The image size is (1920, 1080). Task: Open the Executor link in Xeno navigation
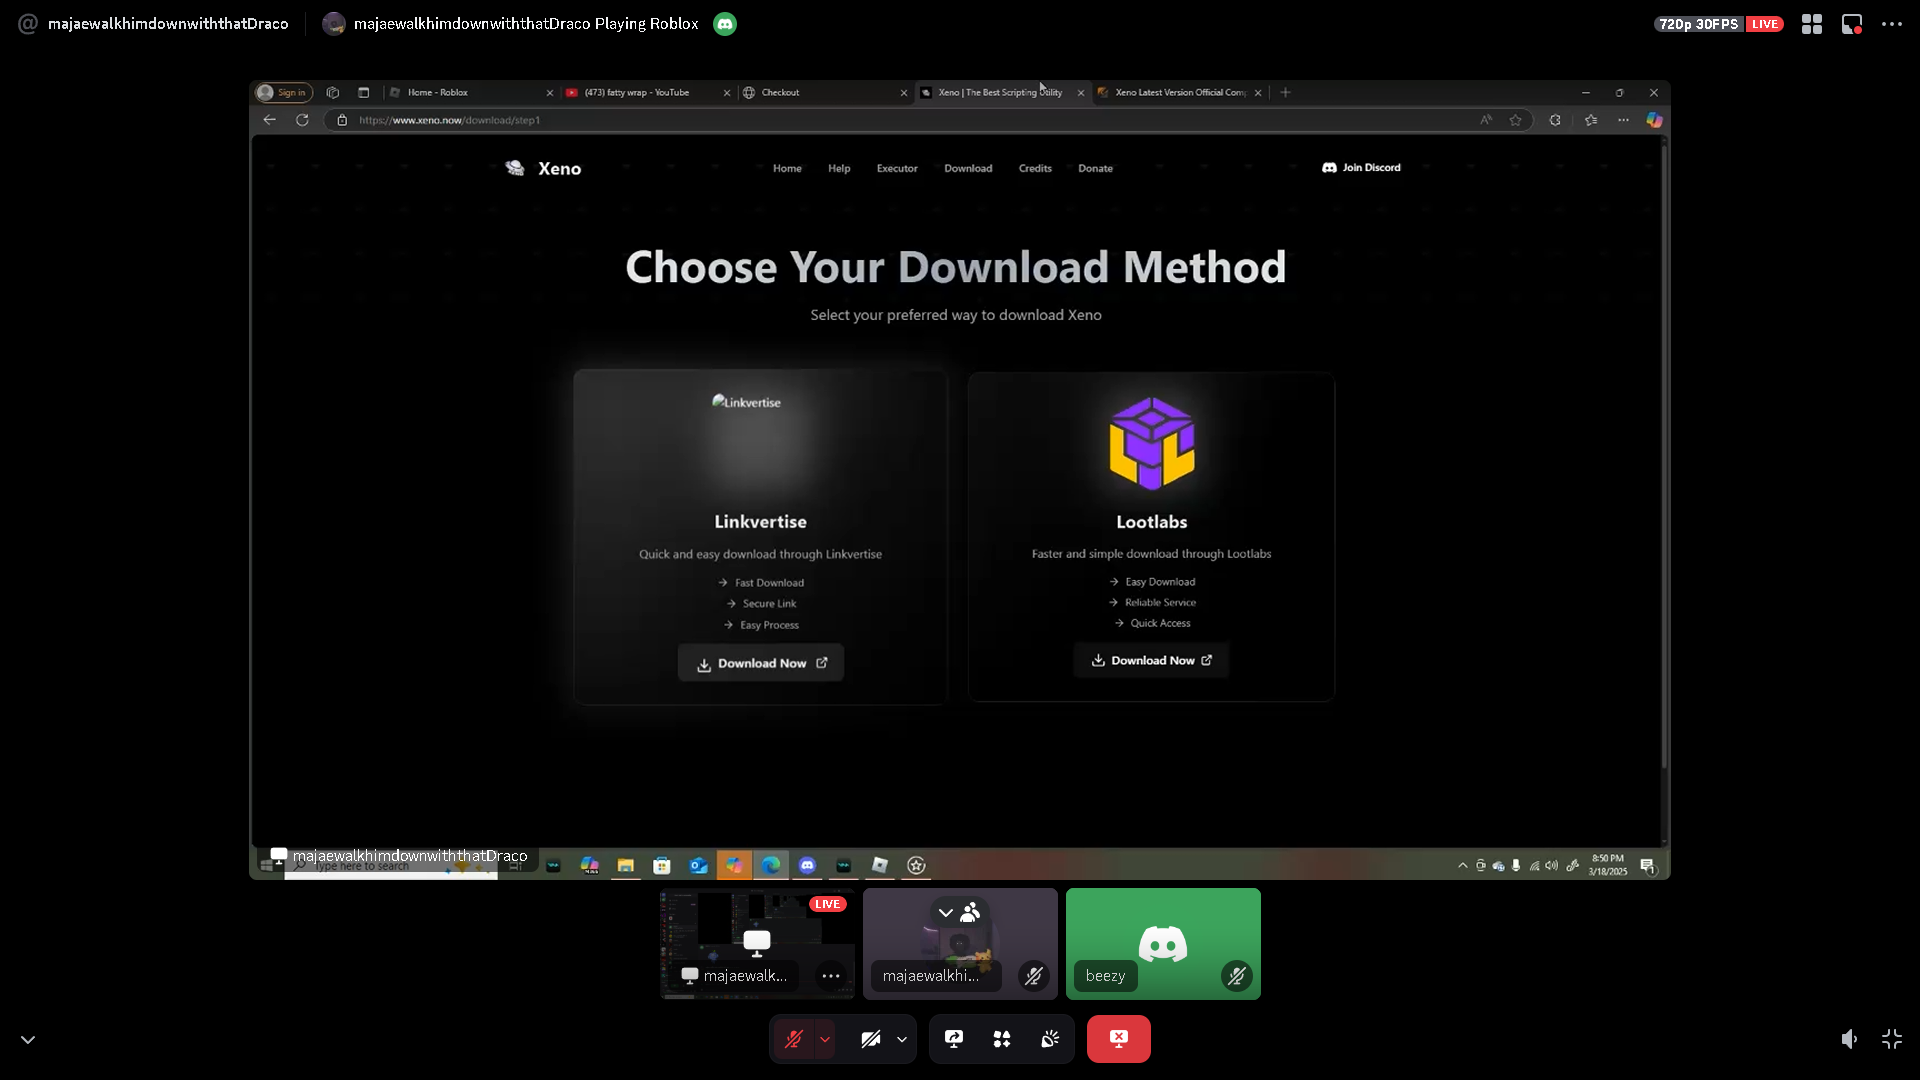(897, 168)
